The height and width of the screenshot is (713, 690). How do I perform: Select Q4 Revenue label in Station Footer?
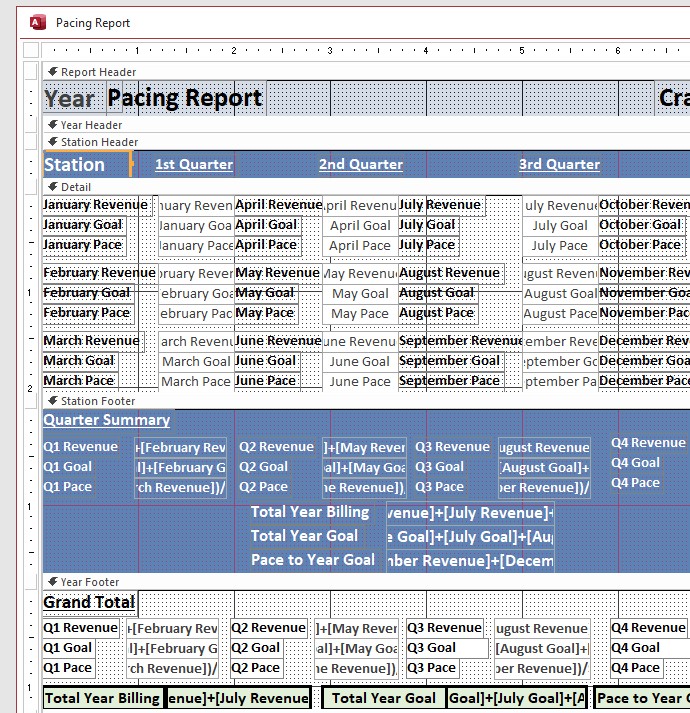pyautogui.click(x=649, y=443)
